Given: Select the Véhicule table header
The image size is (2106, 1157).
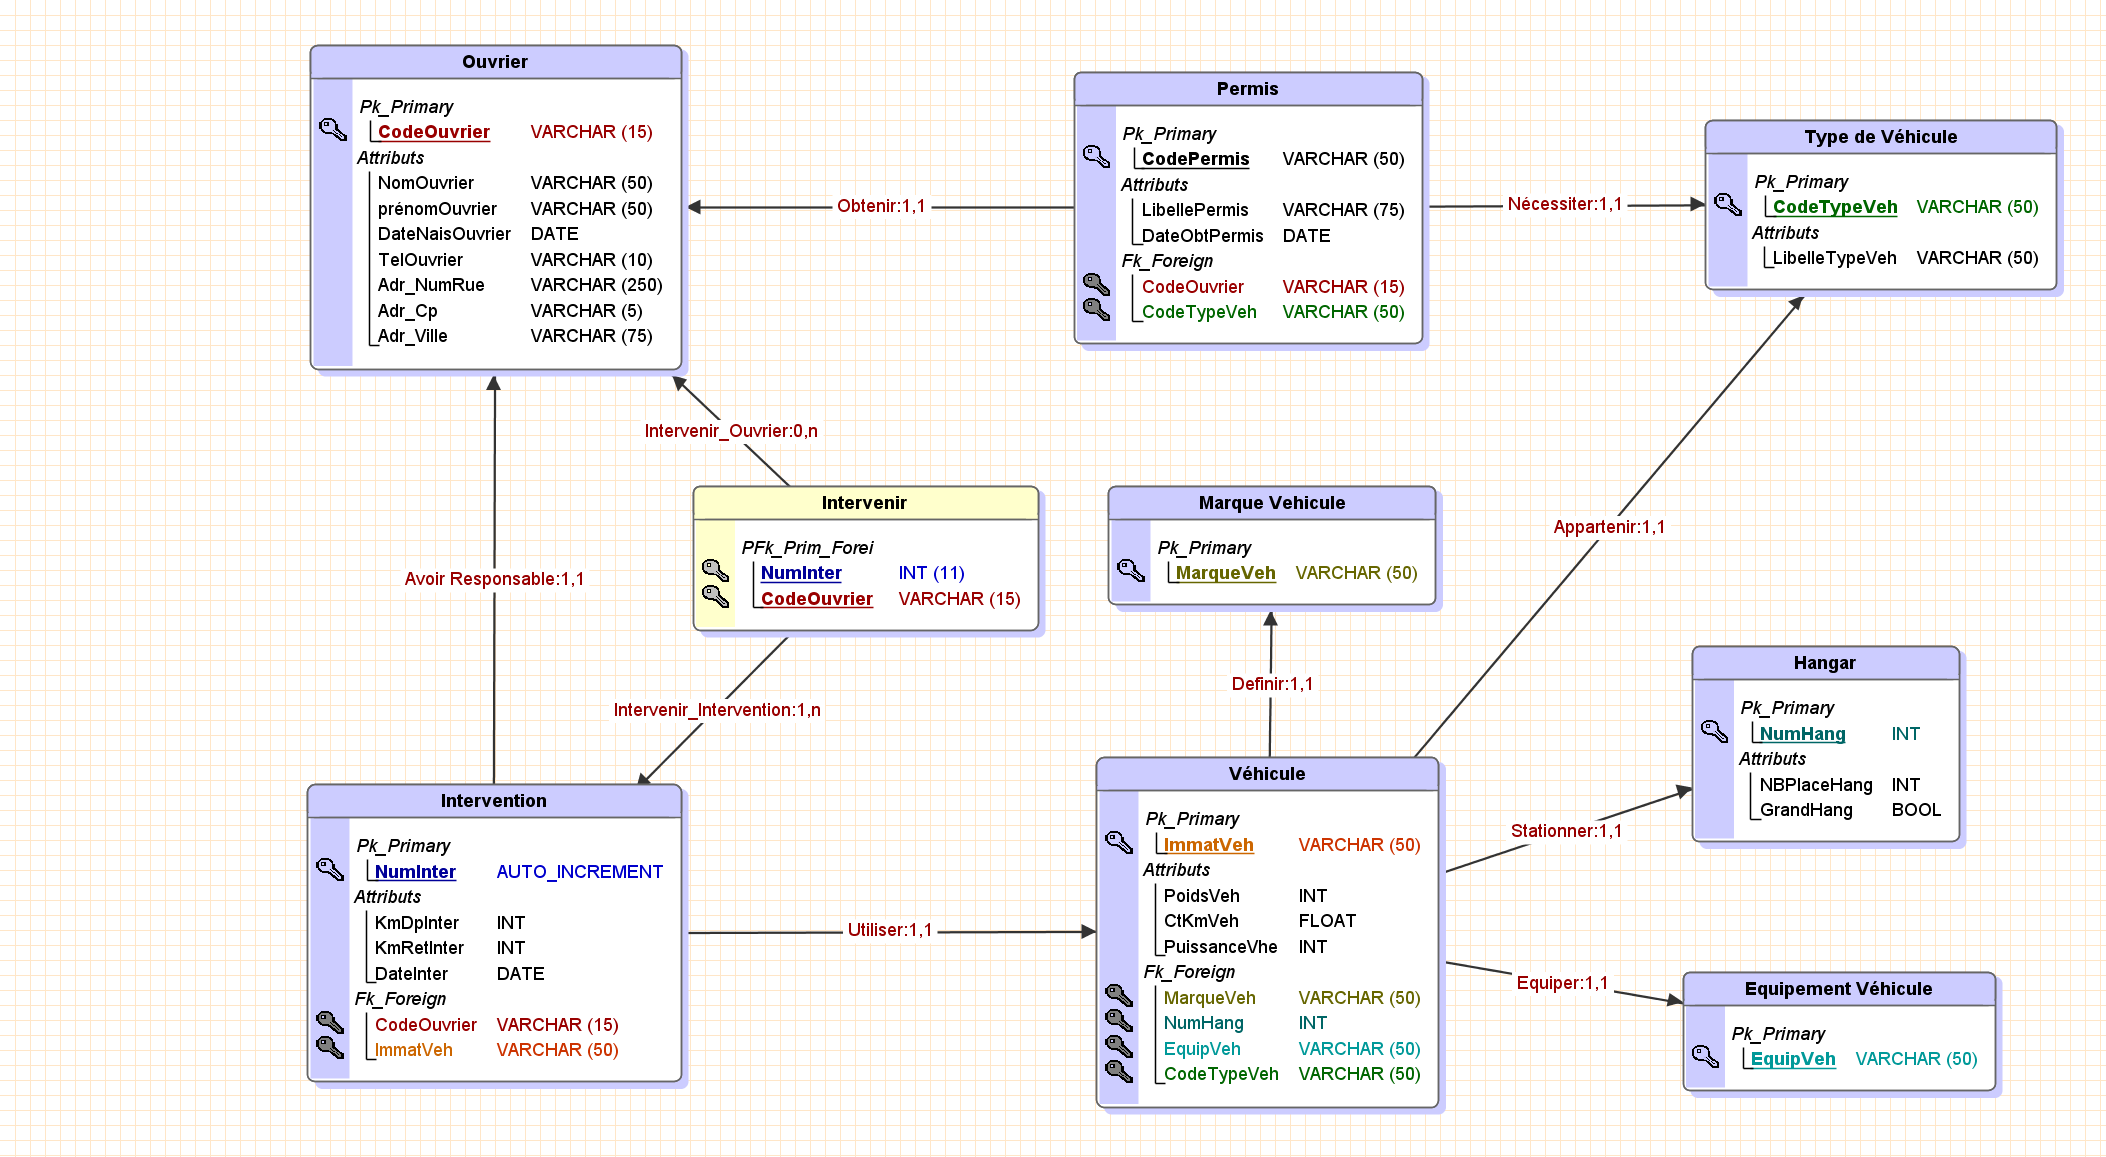Looking at the screenshot, I should click(1267, 774).
